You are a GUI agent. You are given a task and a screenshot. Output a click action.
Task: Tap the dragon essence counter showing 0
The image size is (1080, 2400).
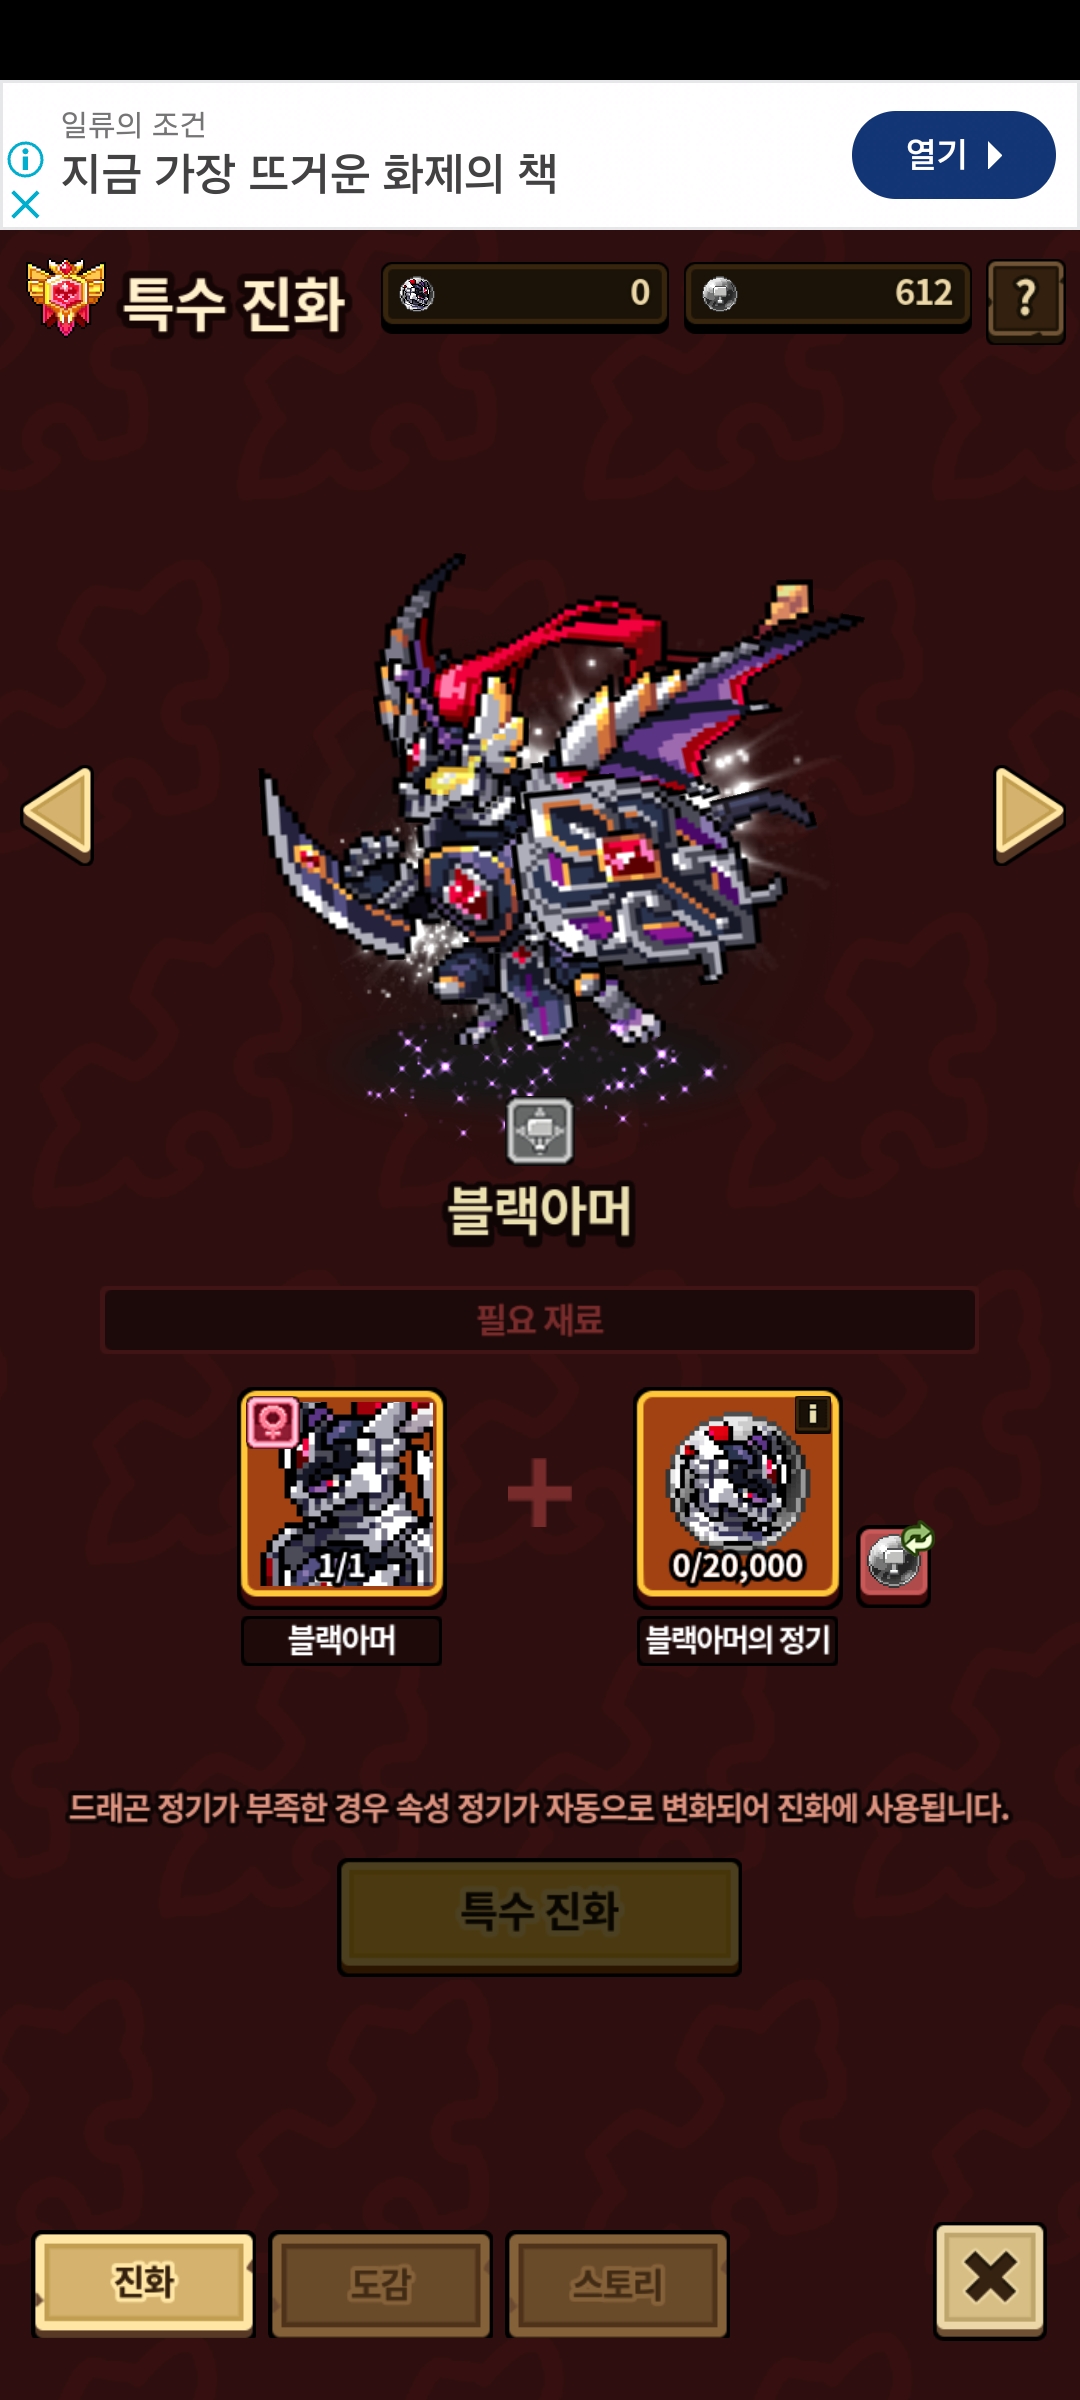coord(525,296)
